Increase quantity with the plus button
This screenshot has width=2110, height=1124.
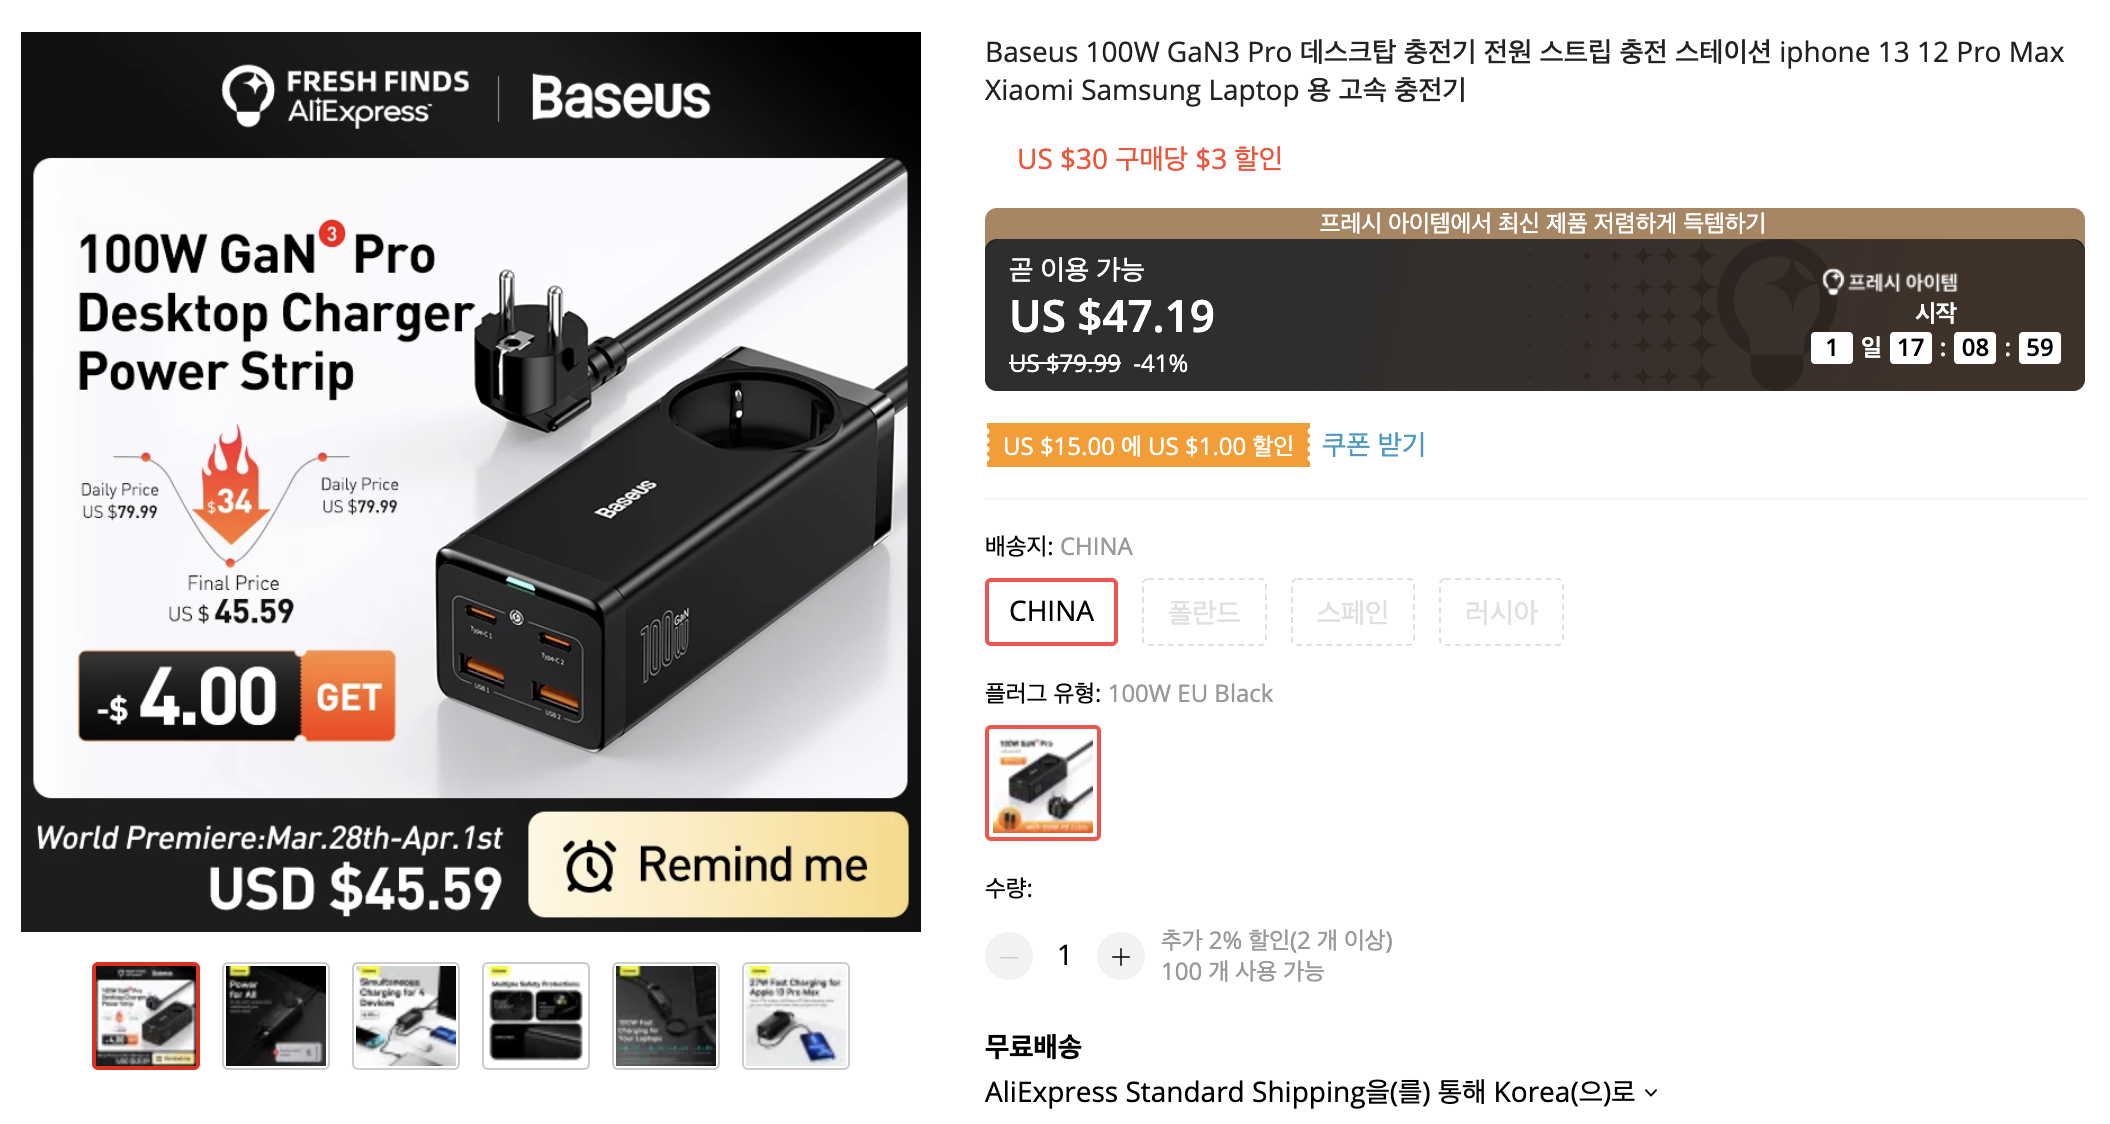[1120, 957]
